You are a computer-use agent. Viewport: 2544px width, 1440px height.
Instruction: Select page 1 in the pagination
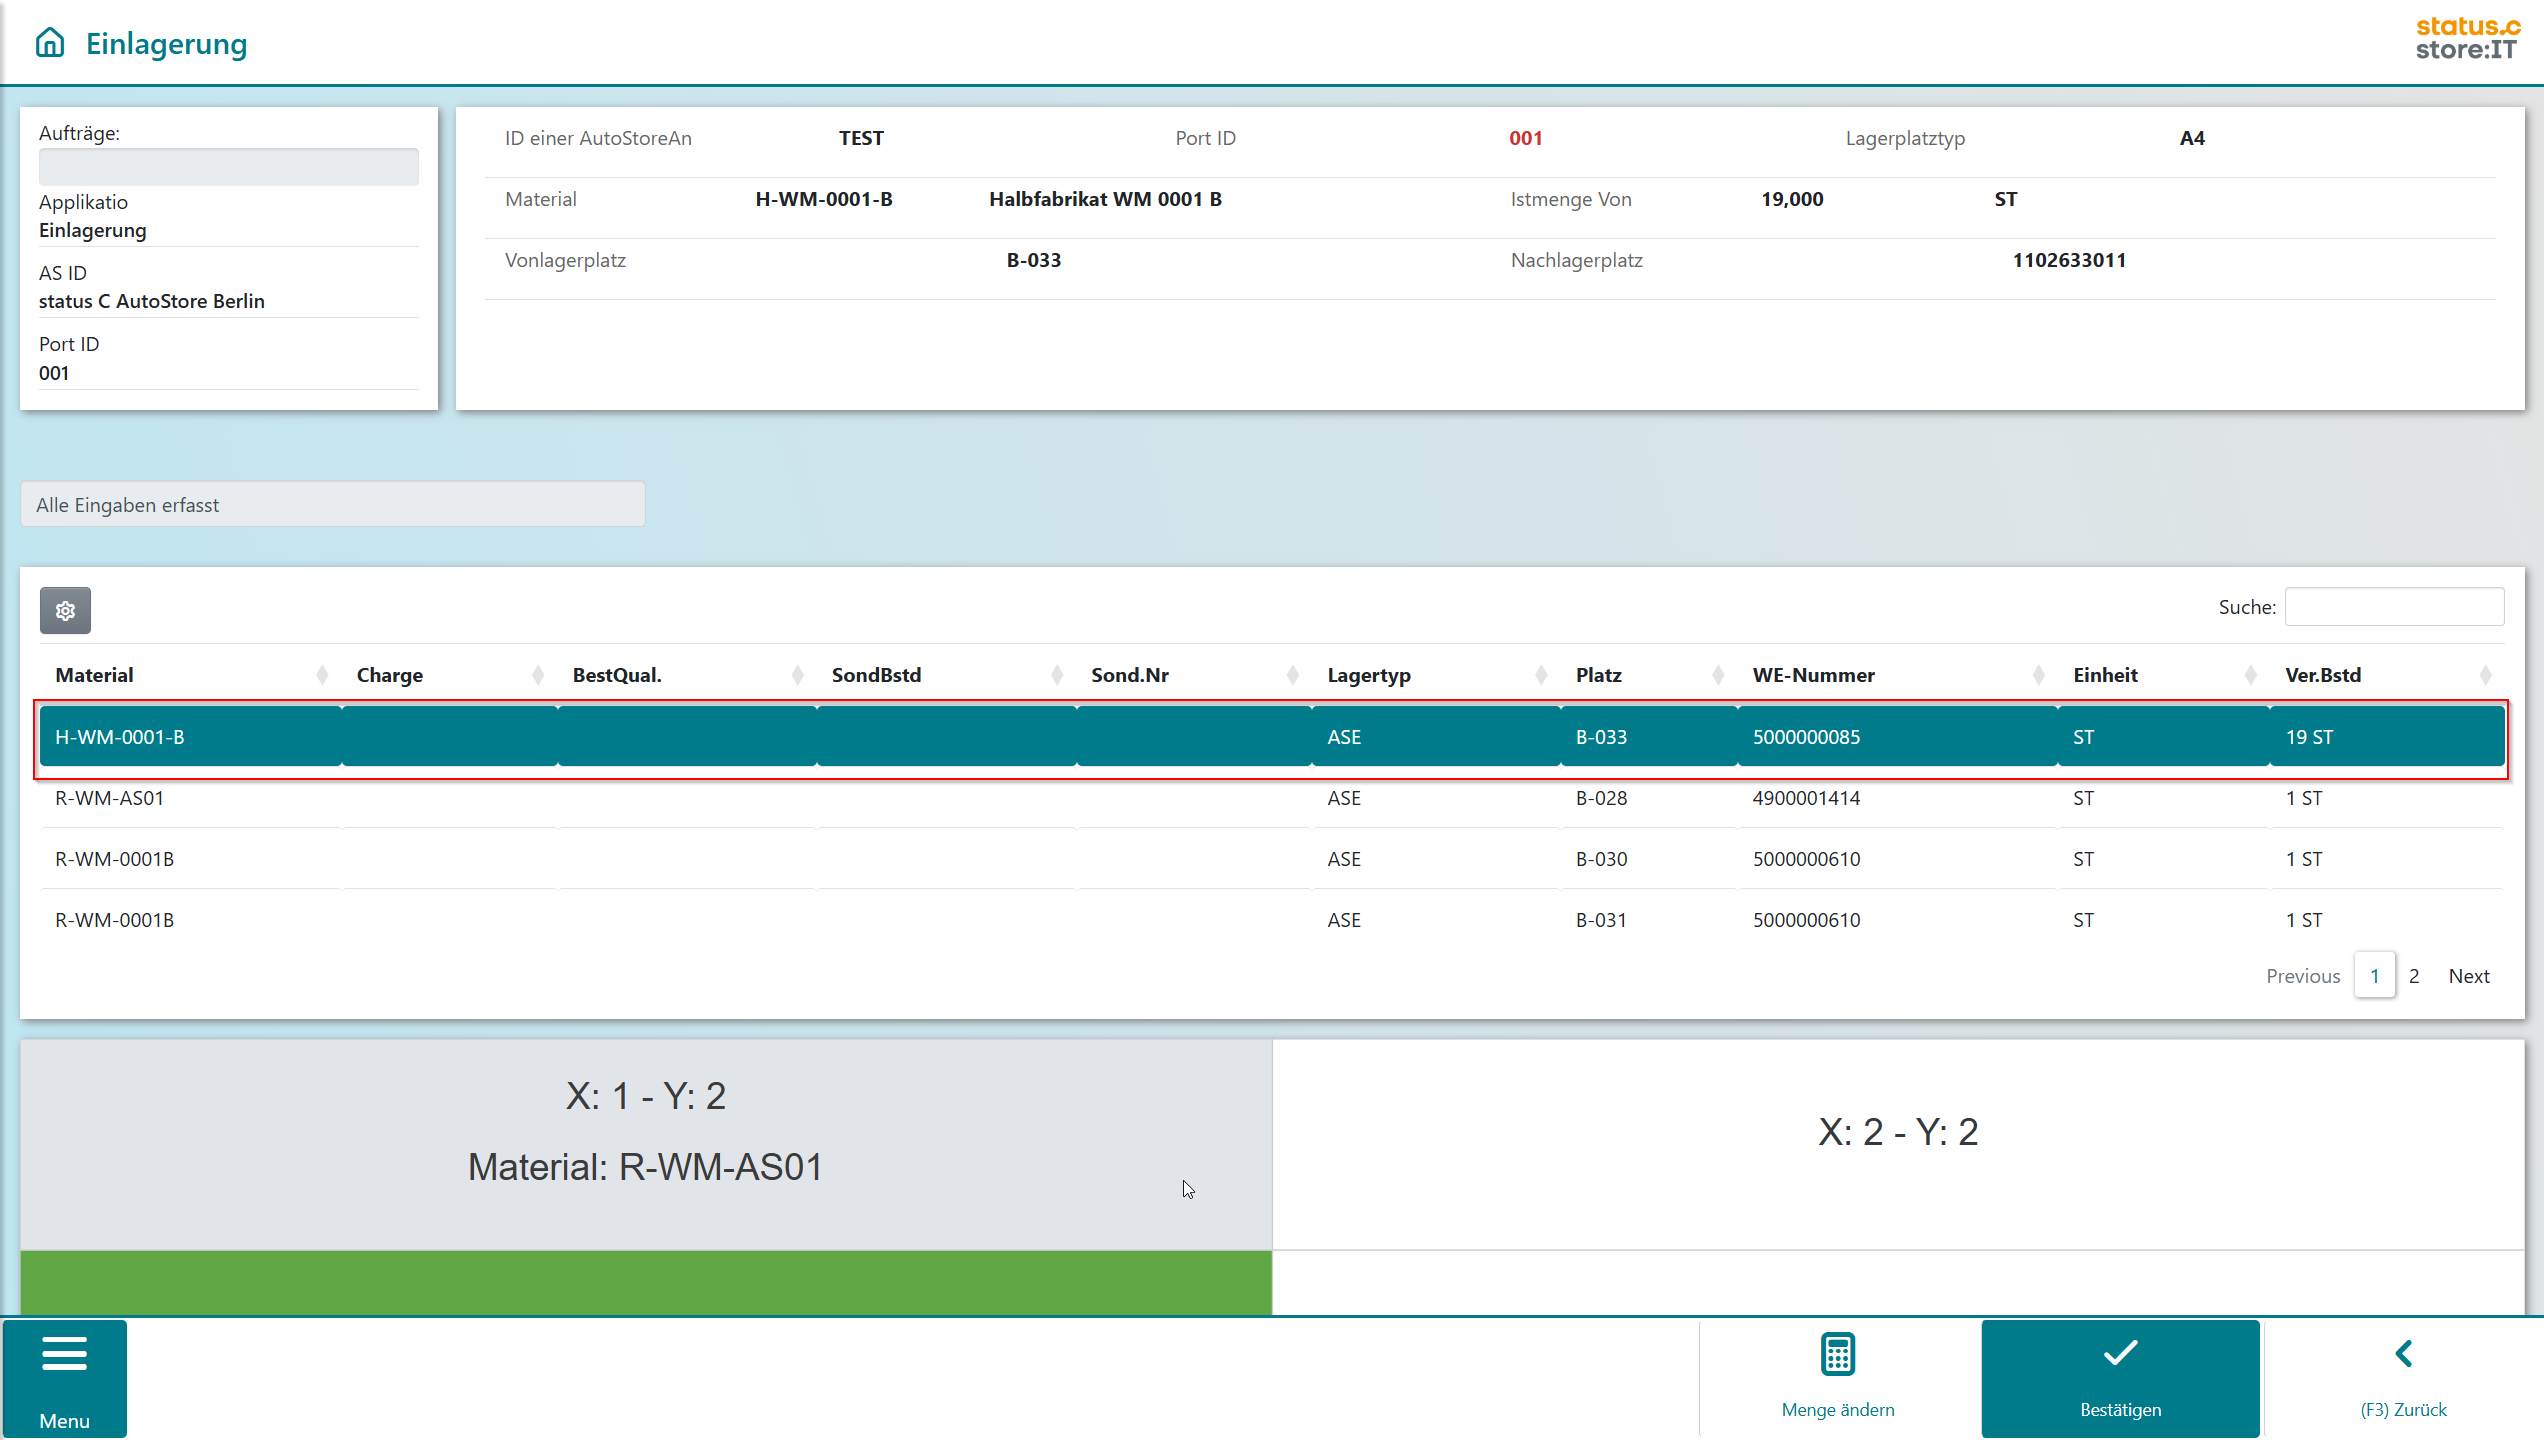pos(2374,976)
